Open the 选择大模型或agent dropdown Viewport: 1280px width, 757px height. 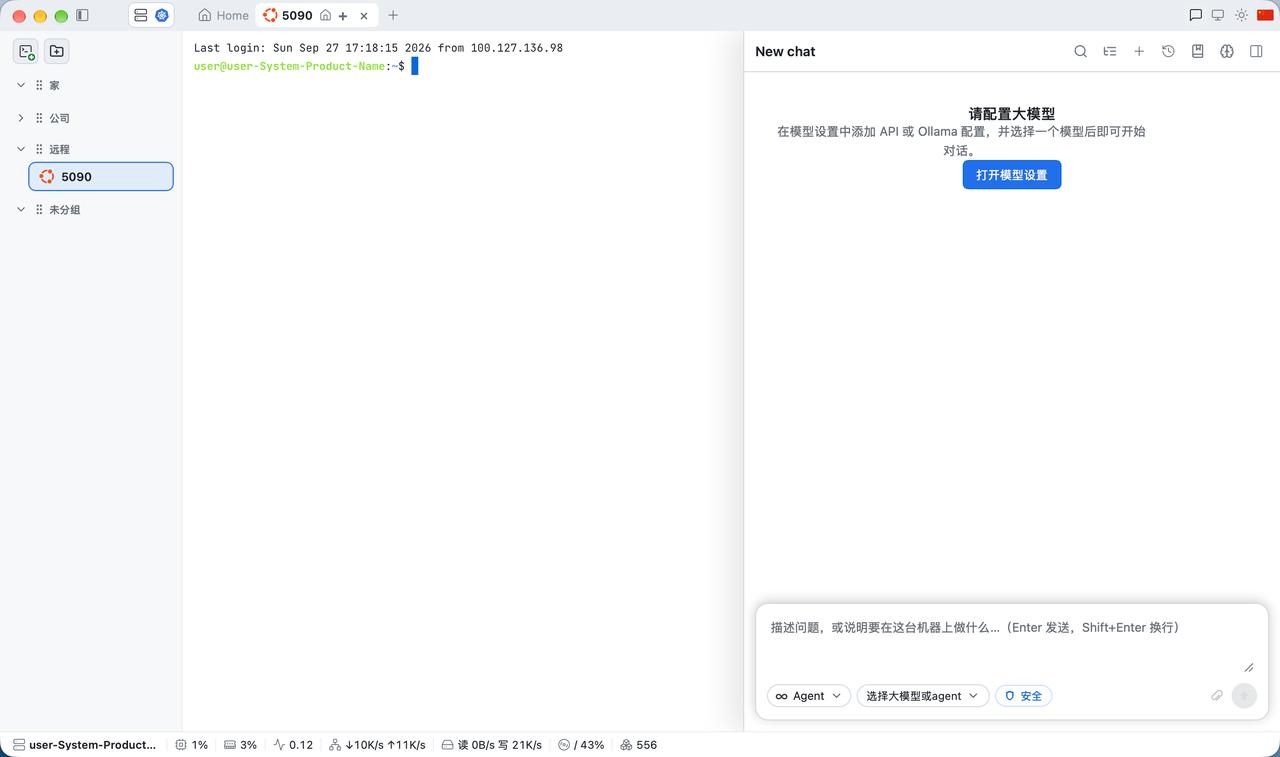click(922, 696)
